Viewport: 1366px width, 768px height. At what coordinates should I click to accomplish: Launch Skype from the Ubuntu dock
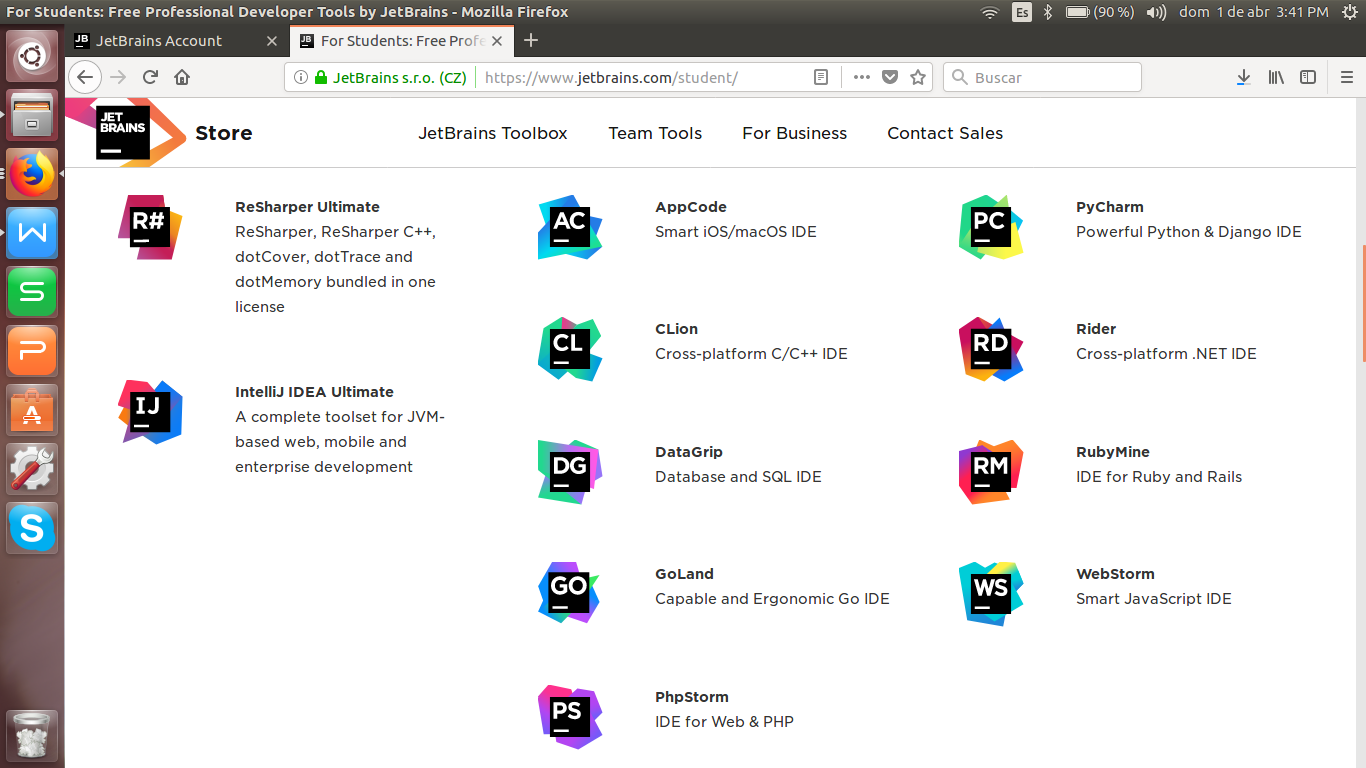pyautogui.click(x=32, y=528)
